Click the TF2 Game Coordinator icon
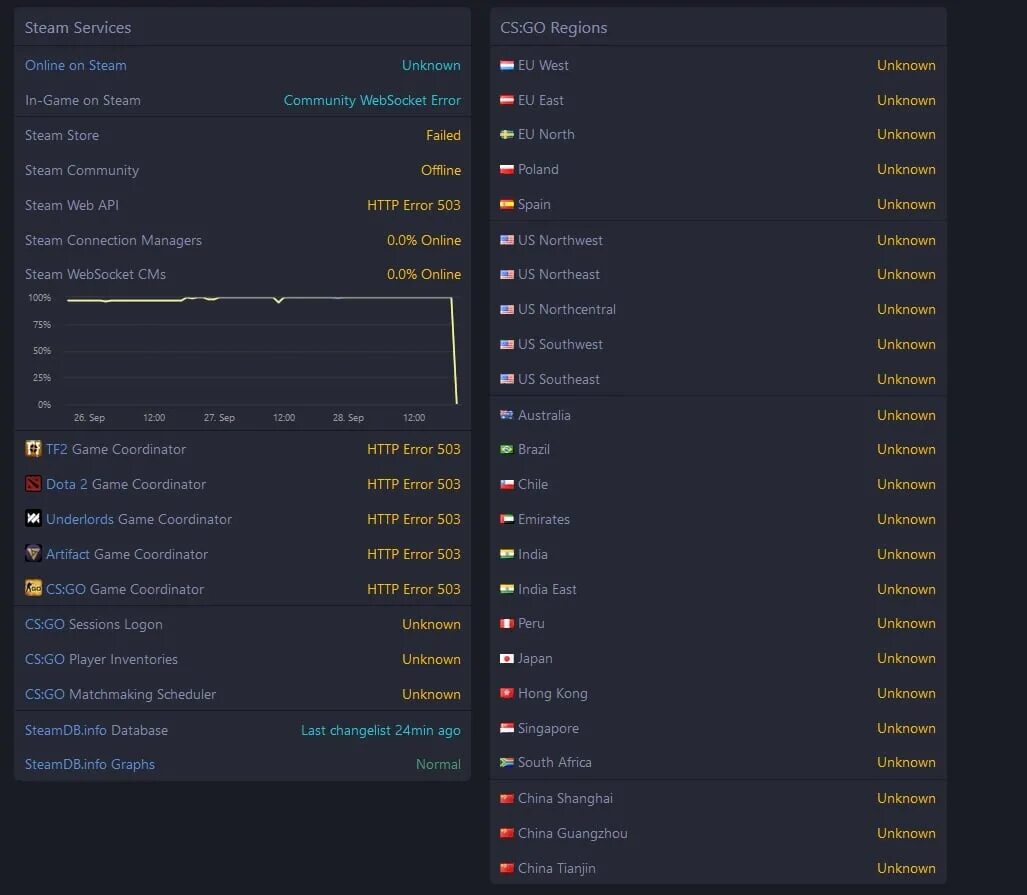The height and width of the screenshot is (895, 1027). [33, 449]
